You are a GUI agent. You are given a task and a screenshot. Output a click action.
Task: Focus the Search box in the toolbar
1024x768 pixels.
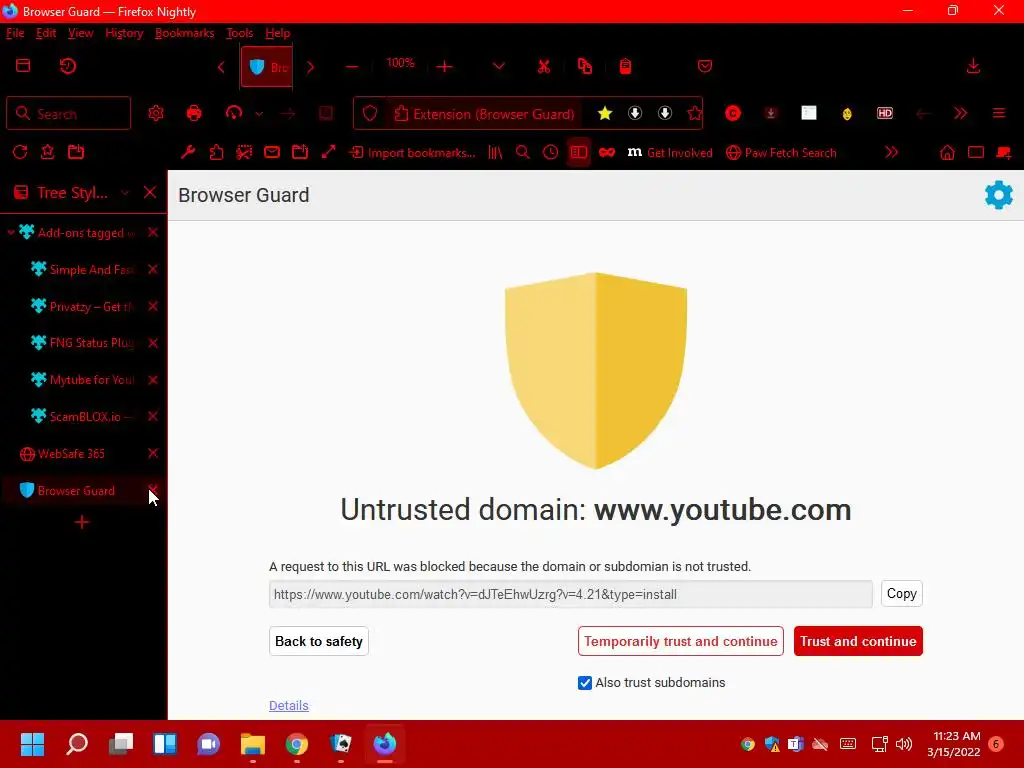tap(69, 114)
